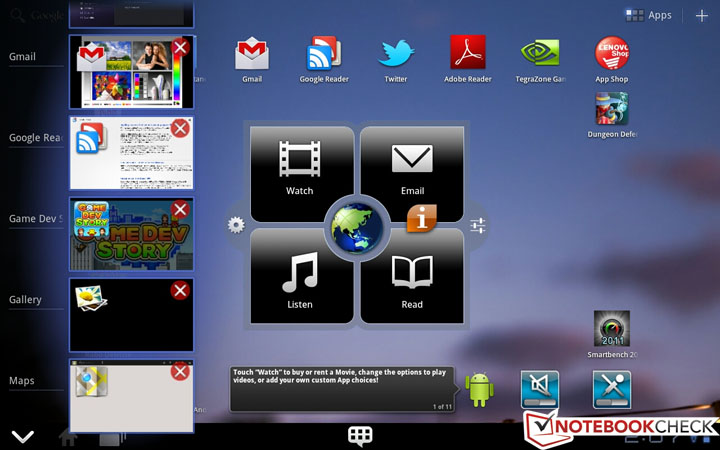This screenshot has width=720, height=450.
Task: Open Smartbench 2011 app
Action: [612, 328]
